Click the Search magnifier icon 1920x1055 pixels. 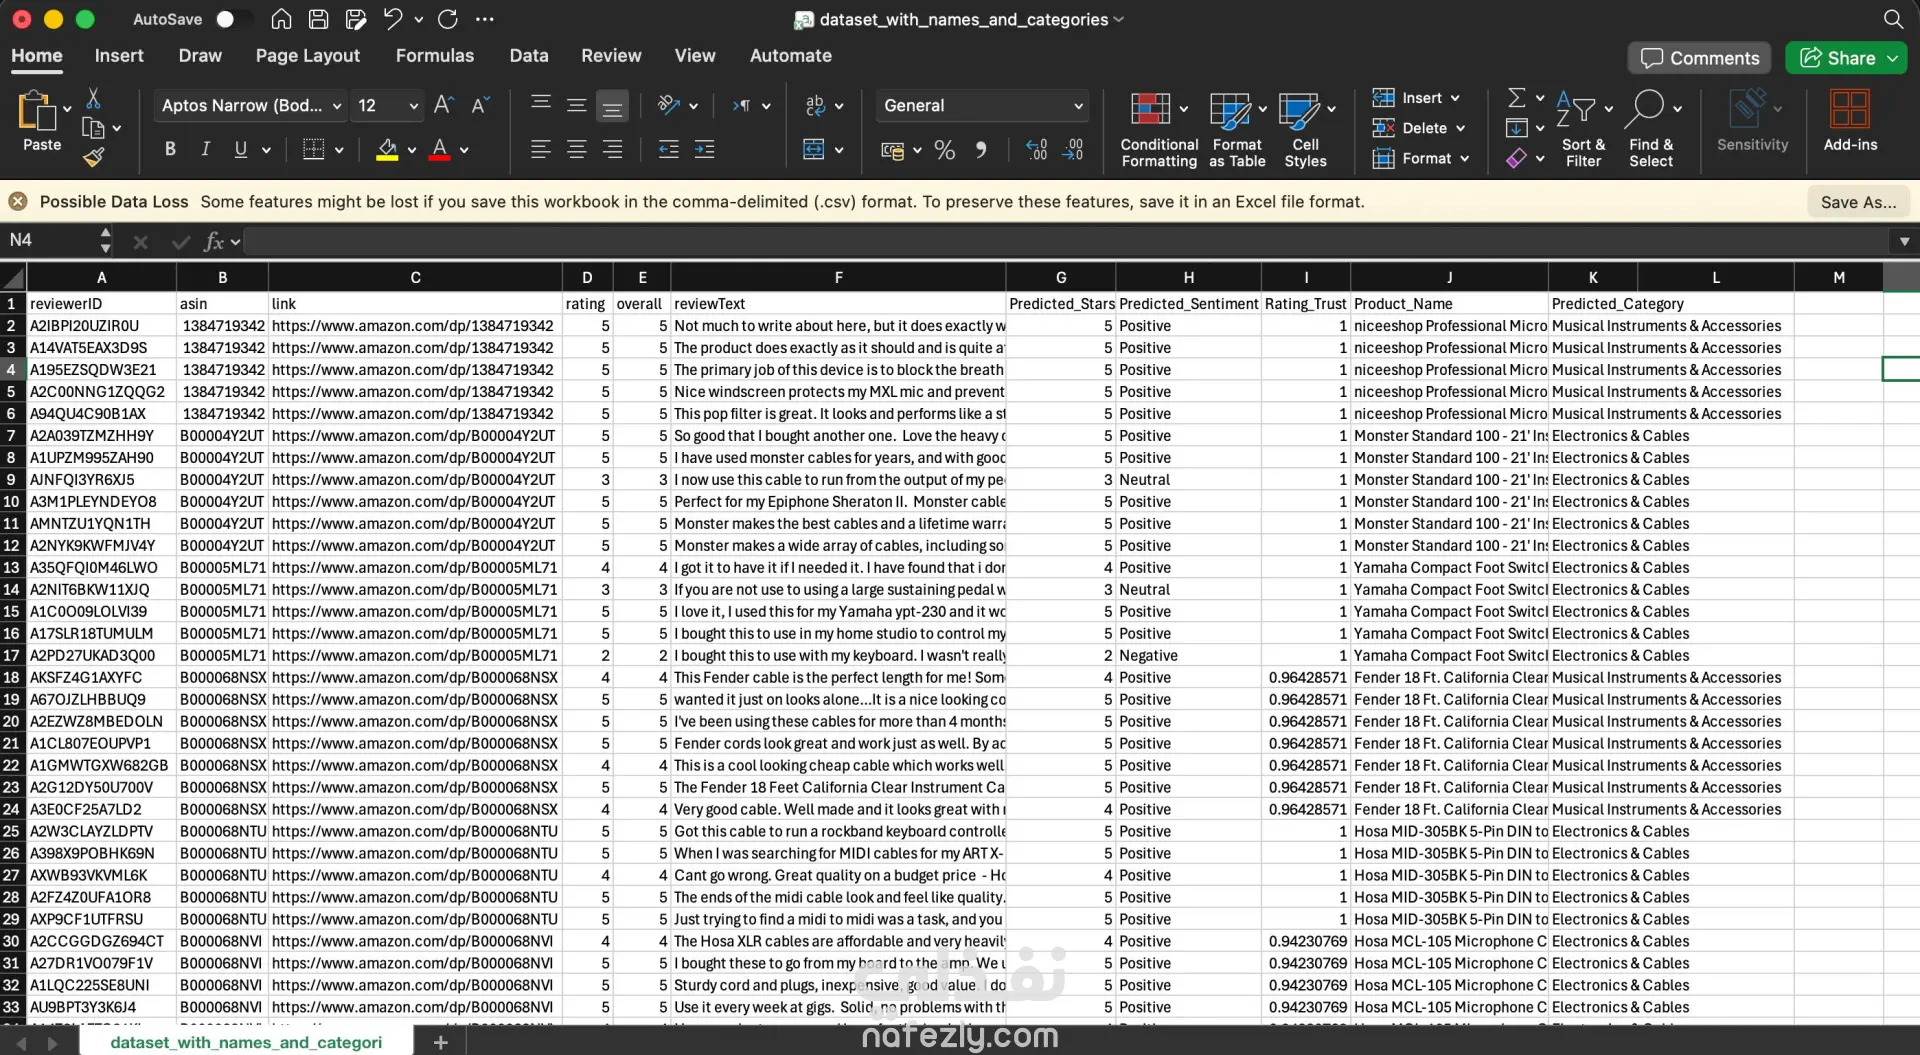[1893, 19]
